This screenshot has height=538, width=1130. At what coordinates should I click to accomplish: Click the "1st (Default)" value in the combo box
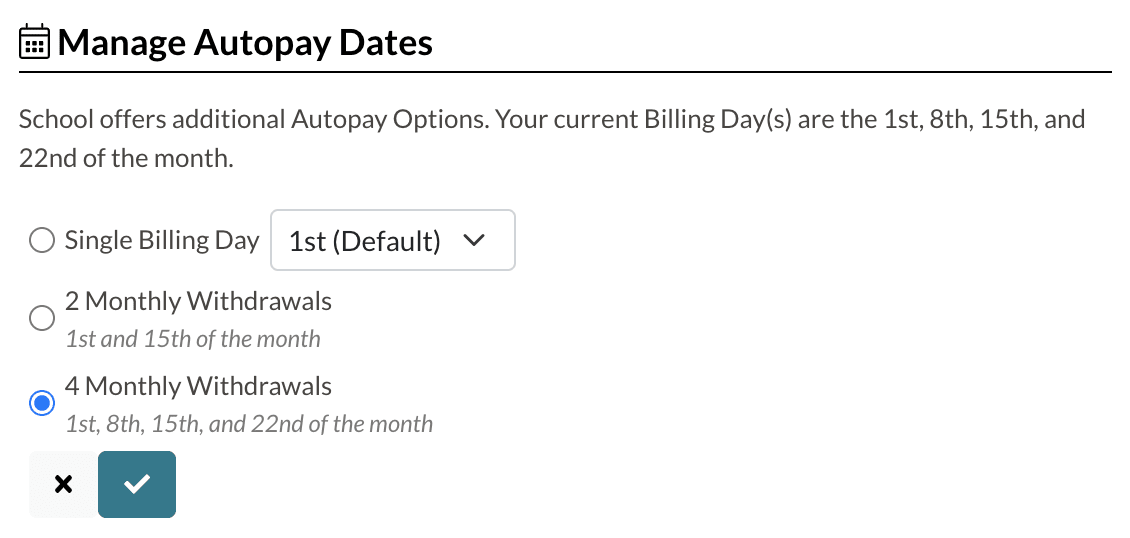pyautogui.click(x=364, y=241)
